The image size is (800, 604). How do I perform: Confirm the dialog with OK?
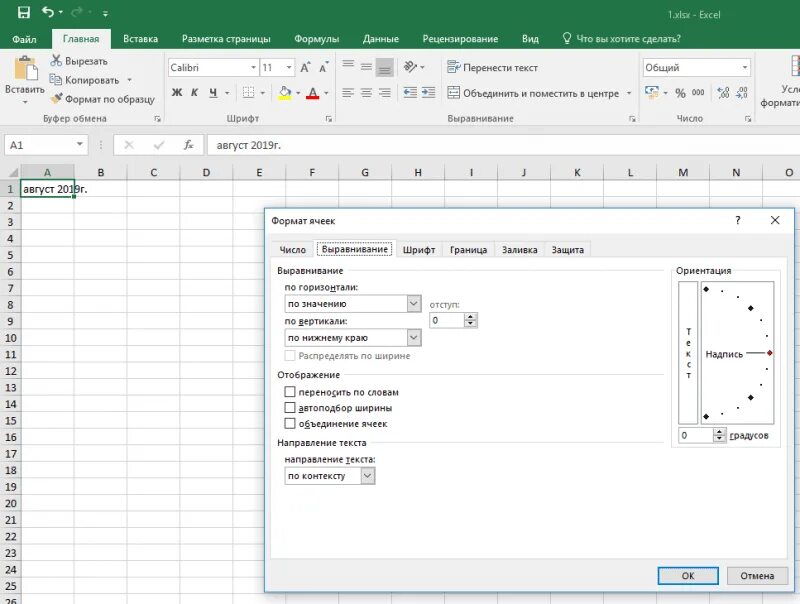[688, 575]
